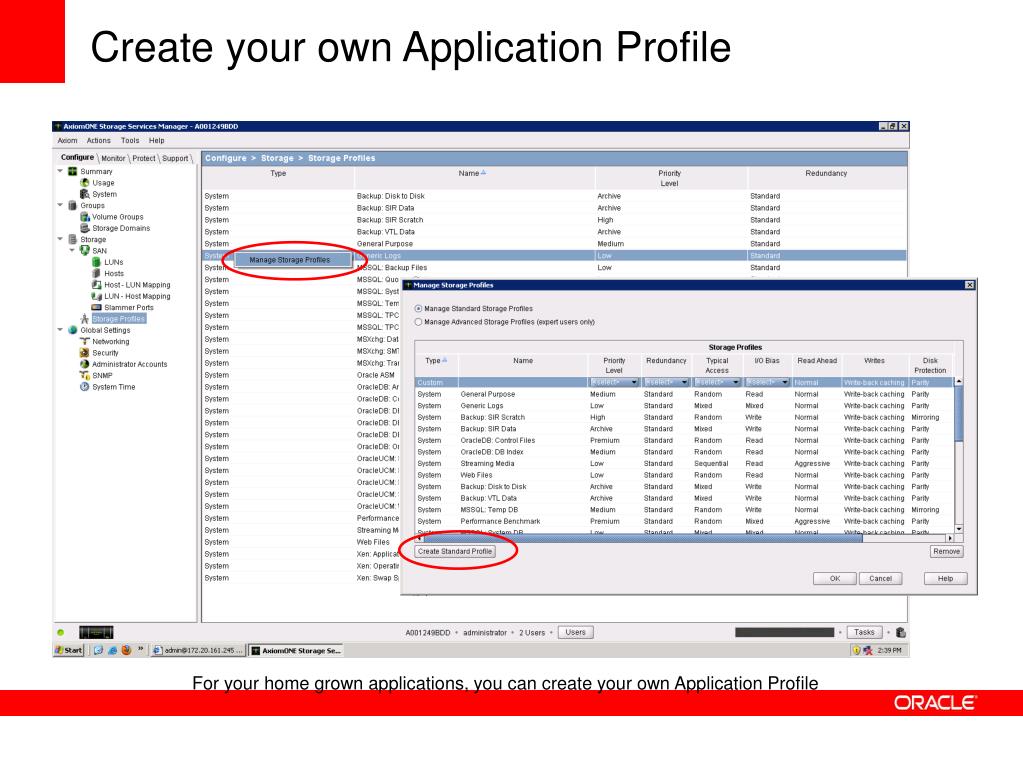
Task: Open the Priority Level dropdown in the Custom row
Action: 614,382
